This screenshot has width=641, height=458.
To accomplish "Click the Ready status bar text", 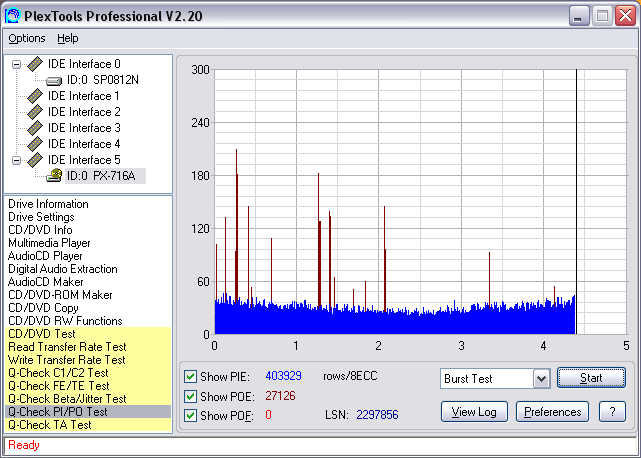I will click(x=24, y=445).
